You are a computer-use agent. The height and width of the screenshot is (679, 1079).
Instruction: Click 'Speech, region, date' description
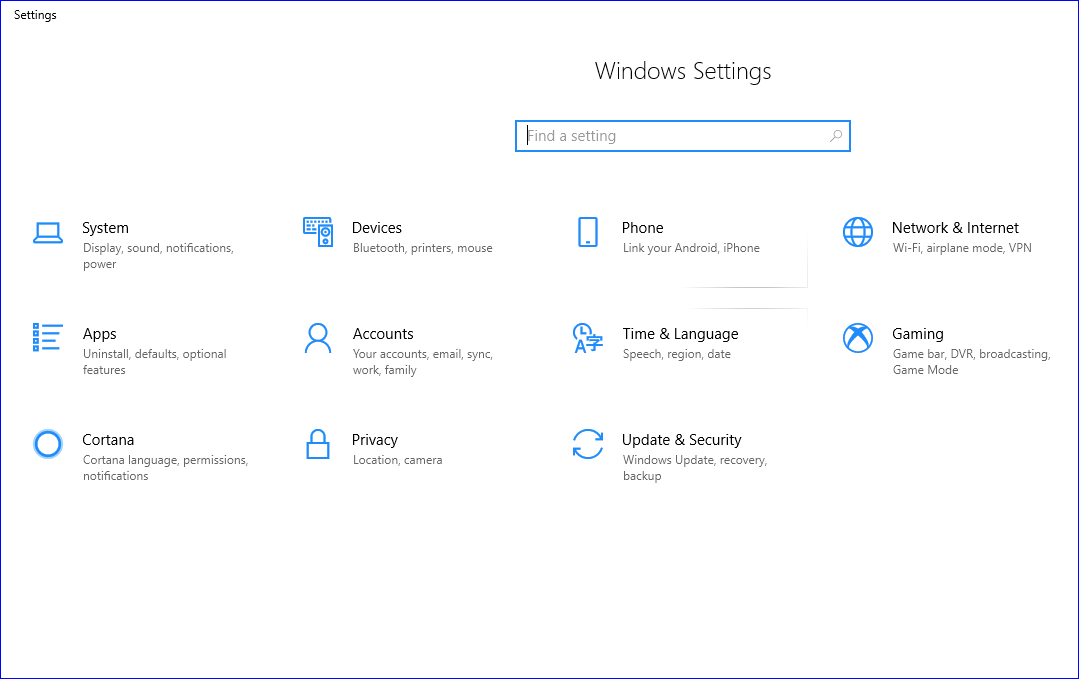(x=676, y=354)
